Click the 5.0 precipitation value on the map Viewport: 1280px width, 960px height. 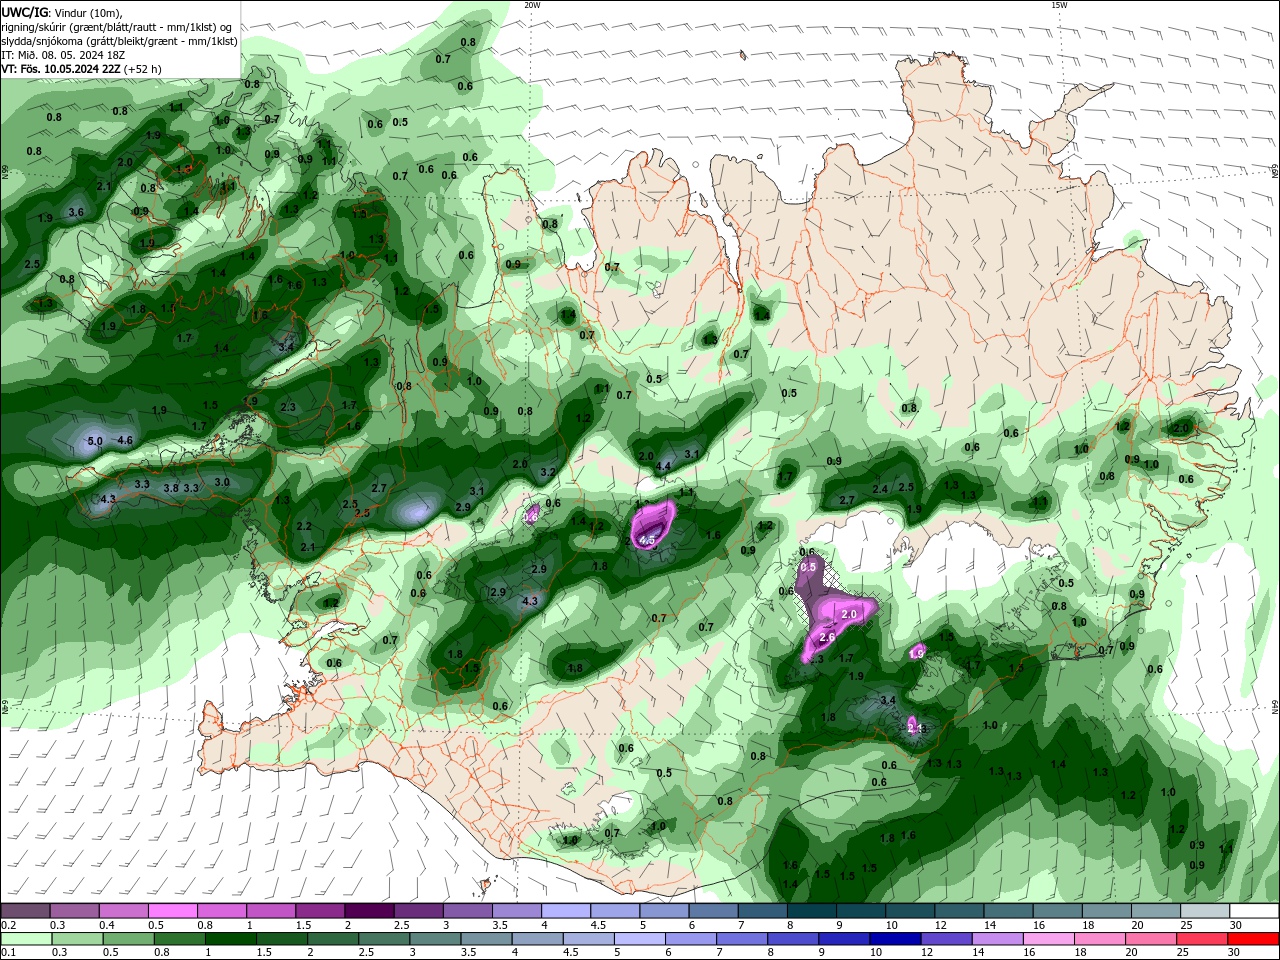[x=95, y=441]
